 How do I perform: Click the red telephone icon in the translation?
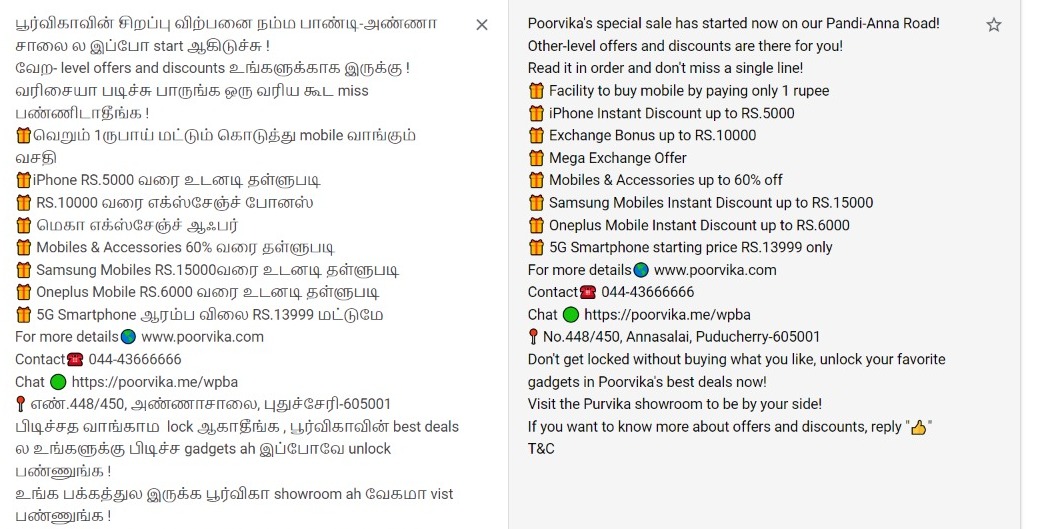tap(587, 292)
